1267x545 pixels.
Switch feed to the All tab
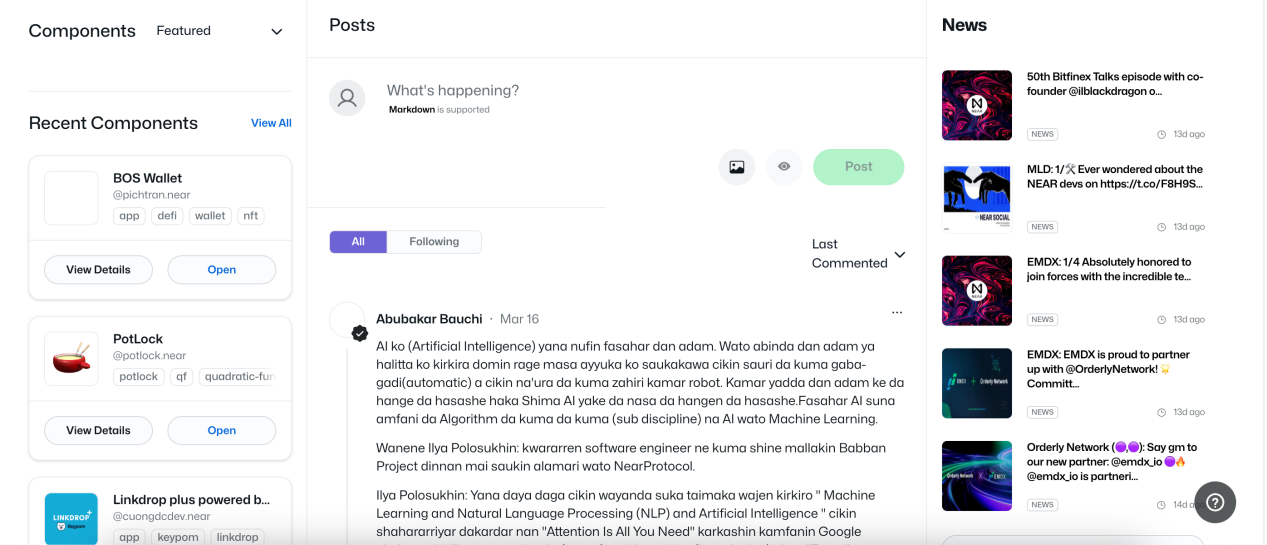358,242
